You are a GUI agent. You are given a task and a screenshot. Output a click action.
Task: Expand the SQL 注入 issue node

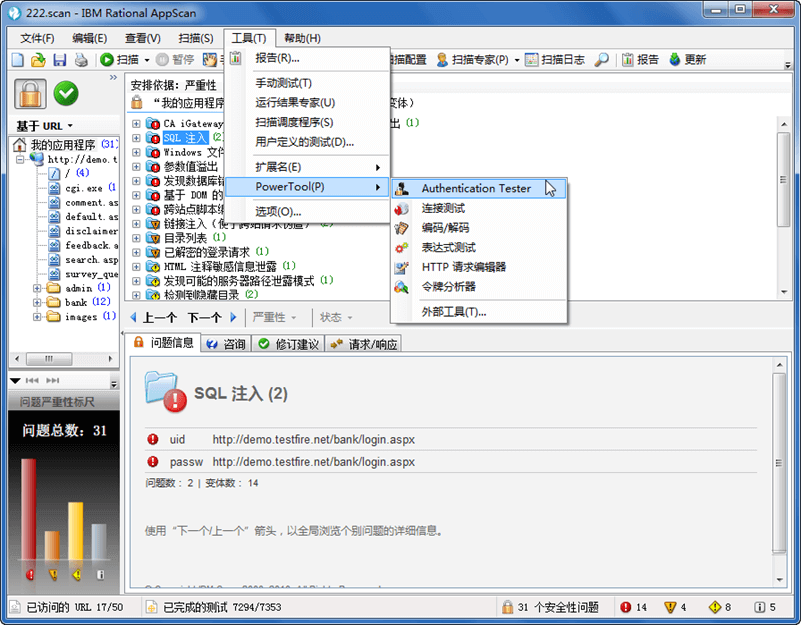(x=136, y=137)
